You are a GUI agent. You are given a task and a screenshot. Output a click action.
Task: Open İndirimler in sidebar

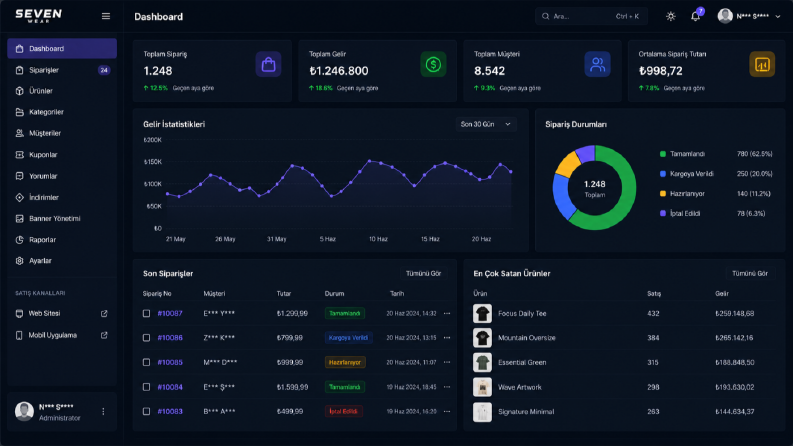[x=62, y=197]
